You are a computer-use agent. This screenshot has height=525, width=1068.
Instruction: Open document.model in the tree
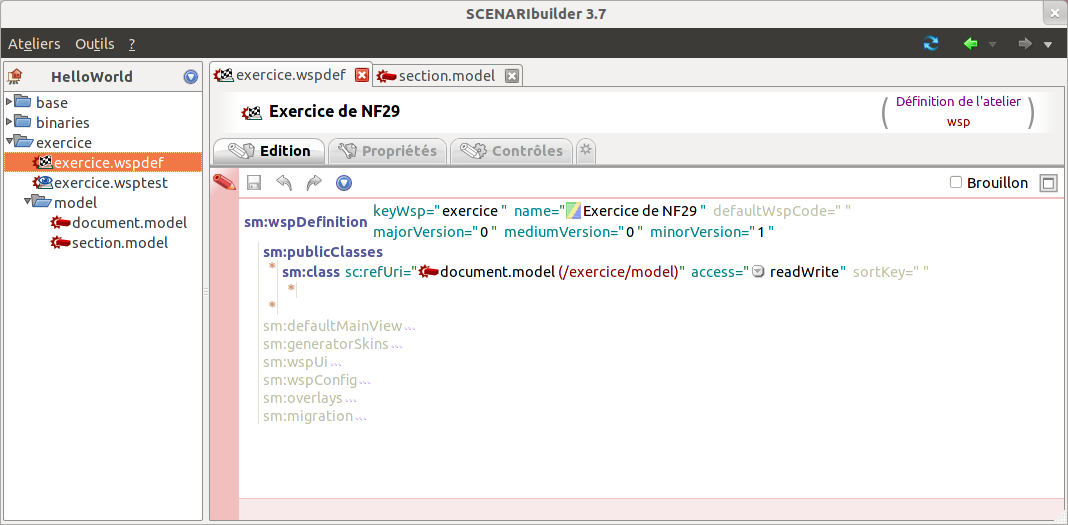(129, 222)
